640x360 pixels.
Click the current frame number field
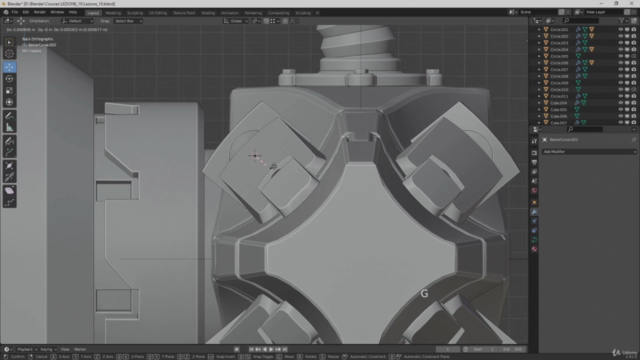coord(448,349)
